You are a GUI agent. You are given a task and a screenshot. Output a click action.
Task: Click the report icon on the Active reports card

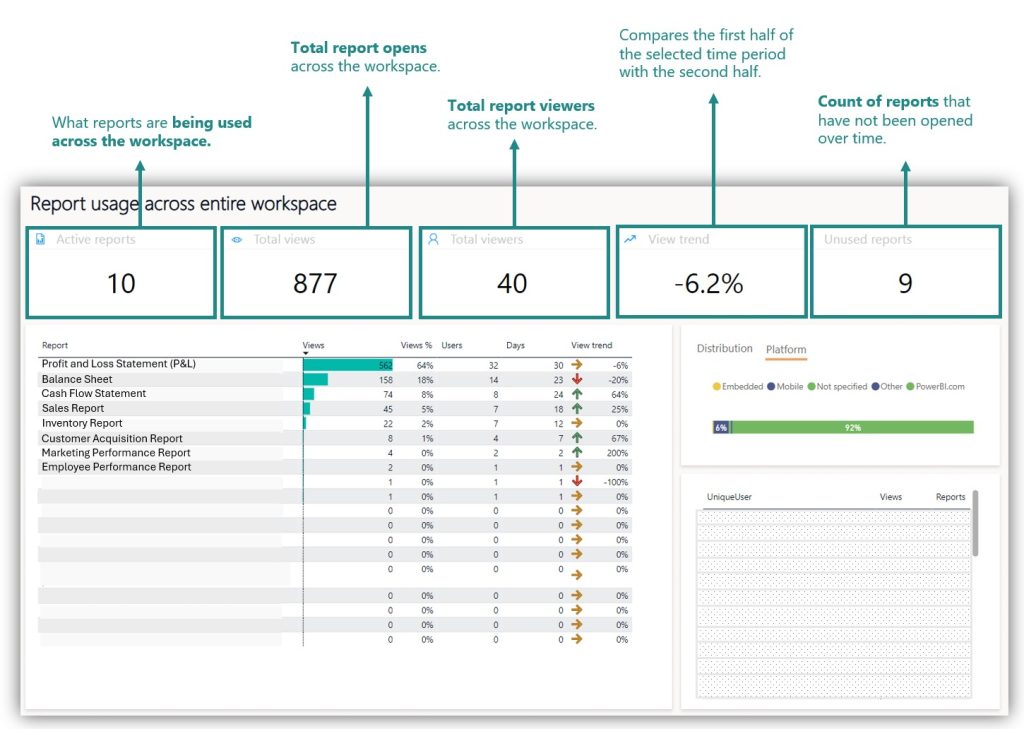pos(39,239)
